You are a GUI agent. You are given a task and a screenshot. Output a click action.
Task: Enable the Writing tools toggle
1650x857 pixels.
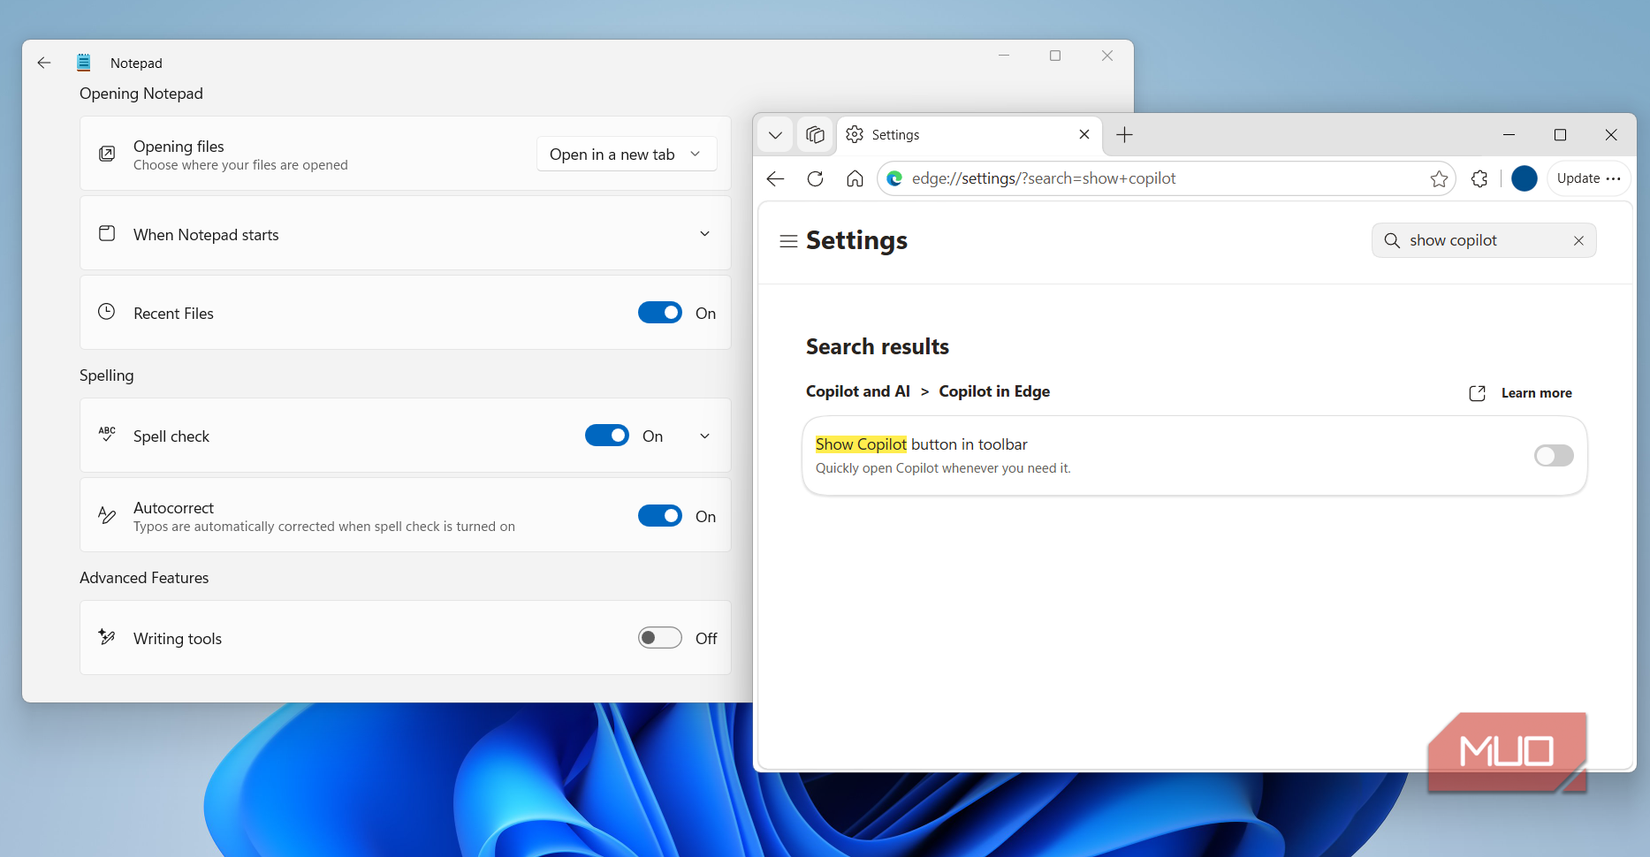click(x=660, y=638)
